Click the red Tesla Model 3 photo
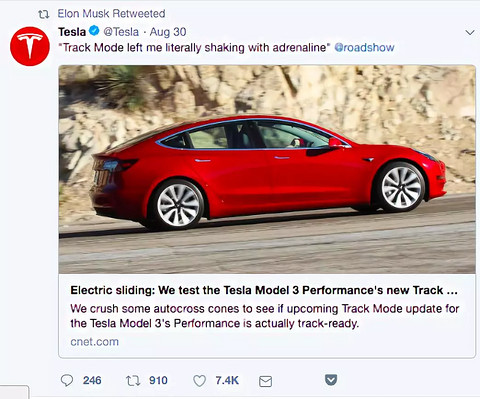480x399 pixels. tap(267, 169)
